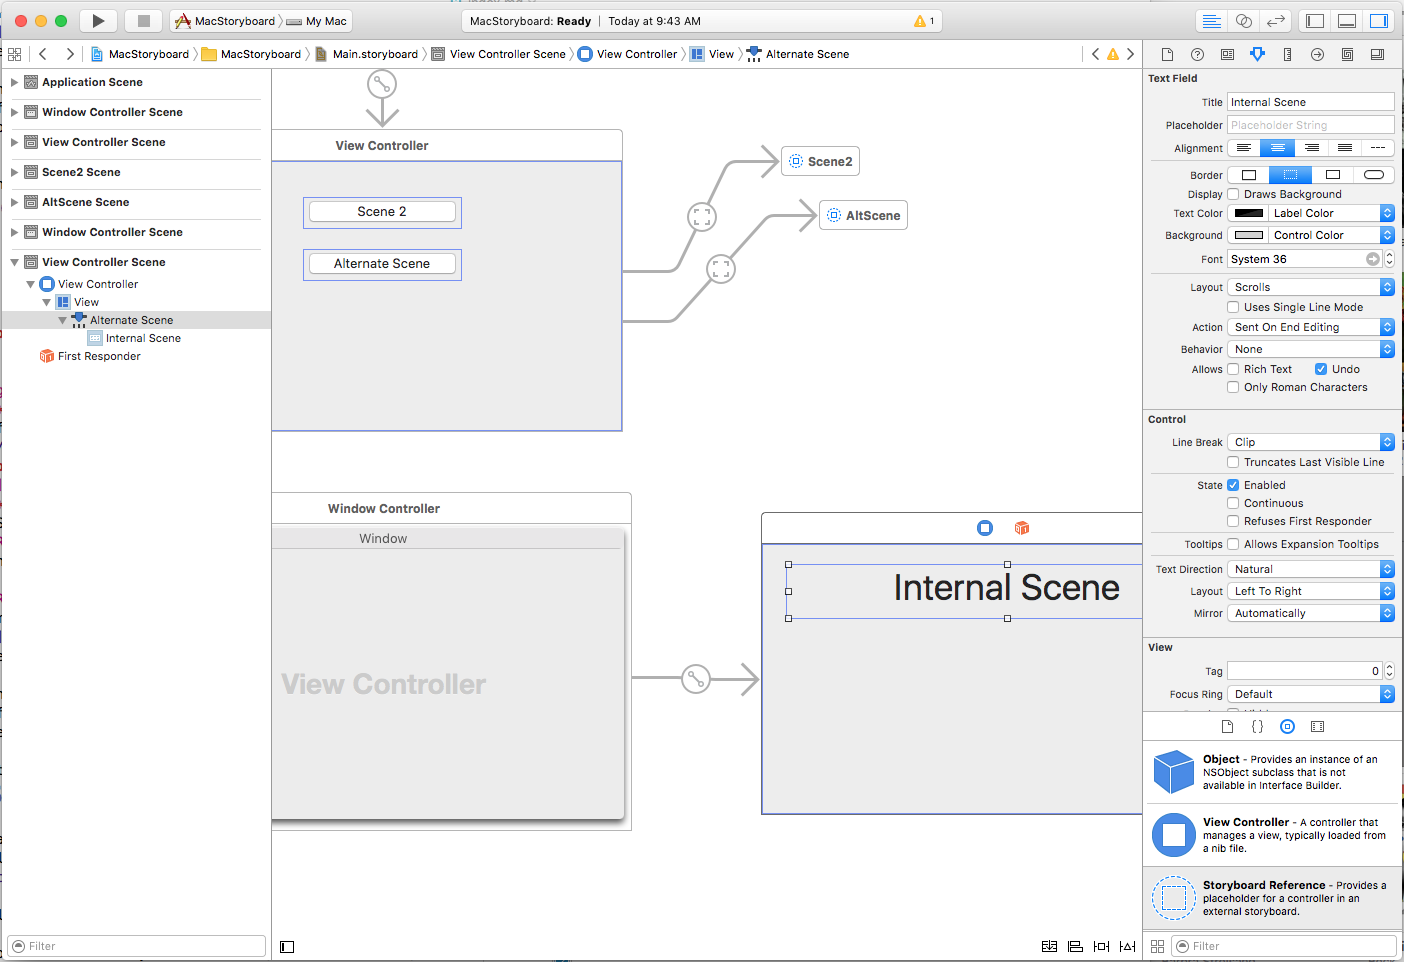Switch to the Media library
Image resolution: width=1404 pixels, height=962 pixels.
click(1317, 726)
